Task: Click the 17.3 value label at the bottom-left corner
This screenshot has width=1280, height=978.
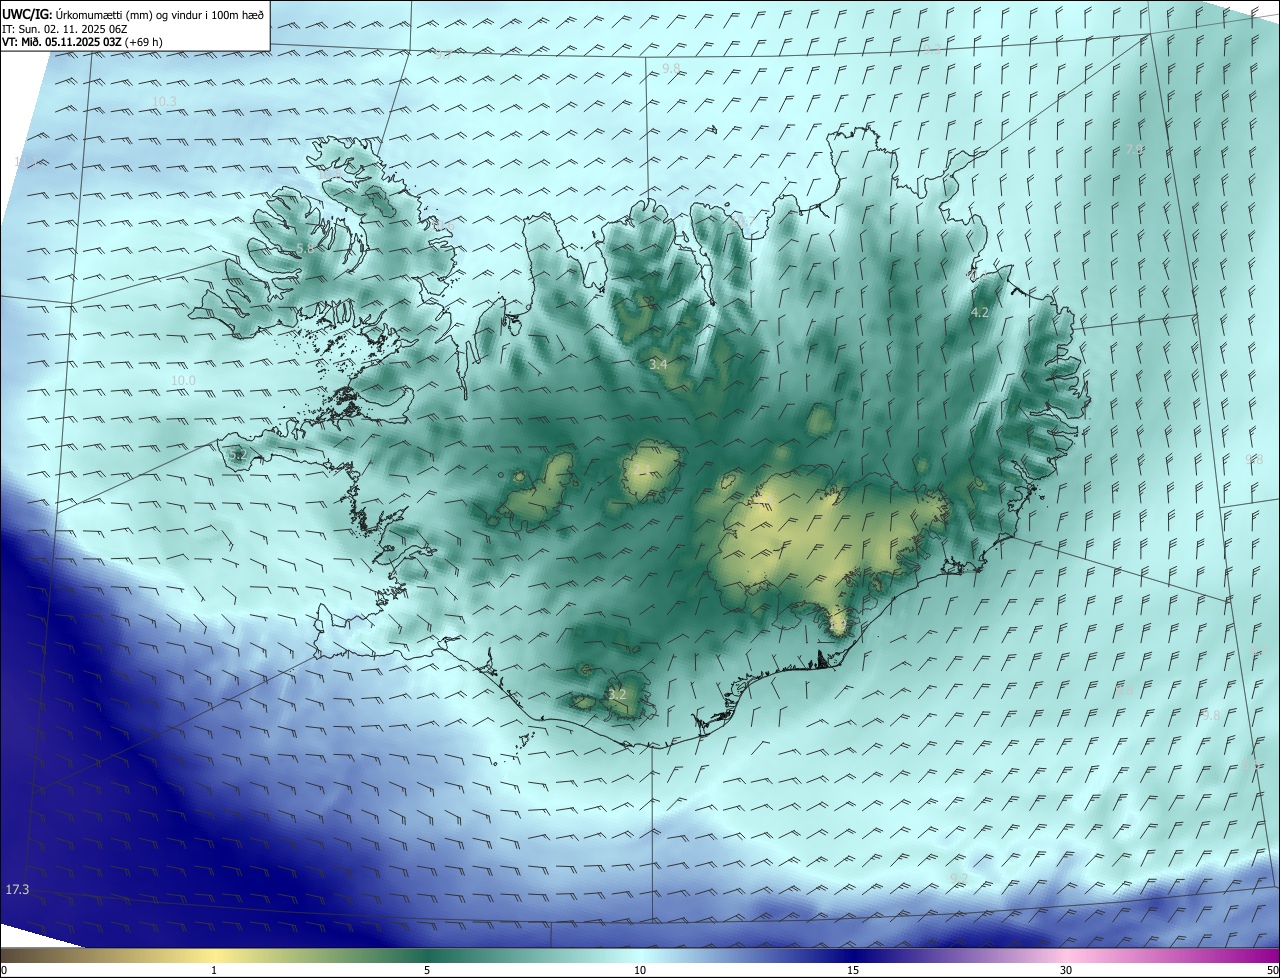Action: click(x=17, y=889)
